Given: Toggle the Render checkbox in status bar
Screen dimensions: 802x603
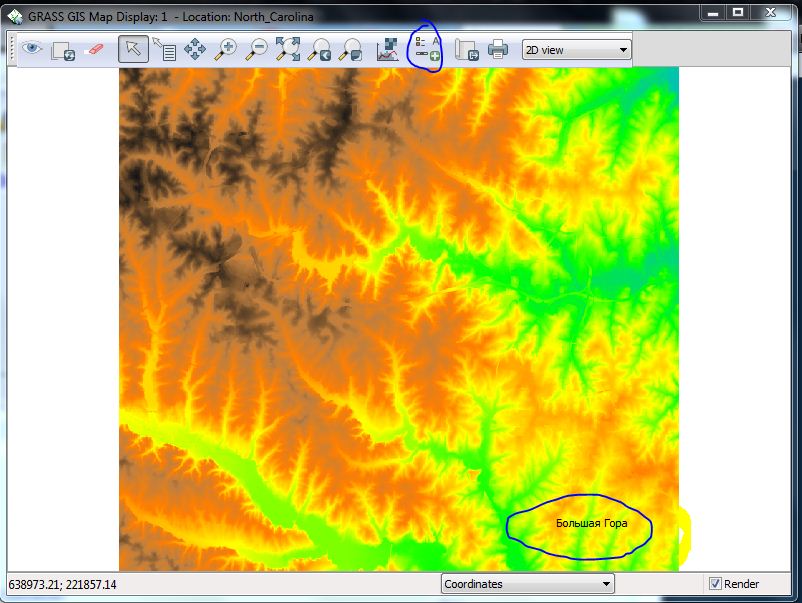Looking at the screenshot, I should pyautogui.click(x=714, y=583).
